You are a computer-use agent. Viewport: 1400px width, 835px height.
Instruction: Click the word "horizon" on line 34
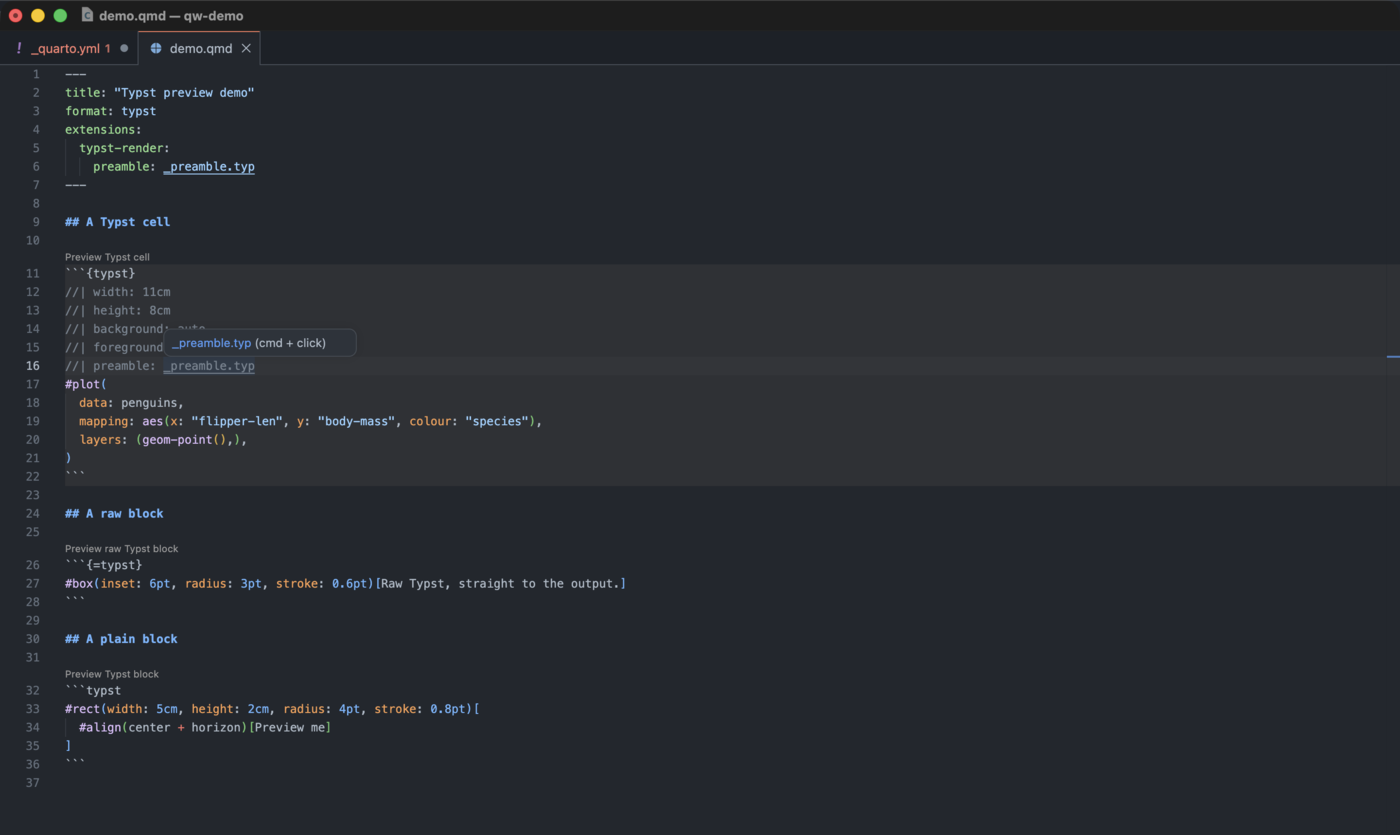tap(216, 727)
